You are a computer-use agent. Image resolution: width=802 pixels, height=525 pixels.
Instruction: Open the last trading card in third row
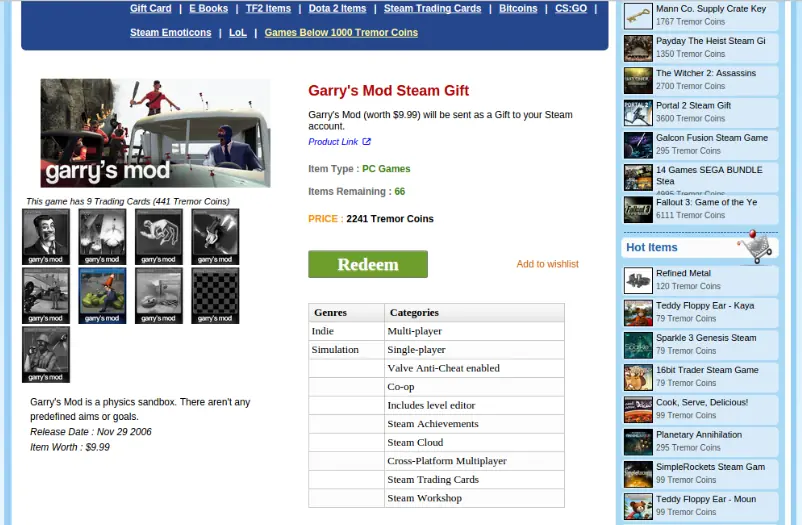(46, 354)
